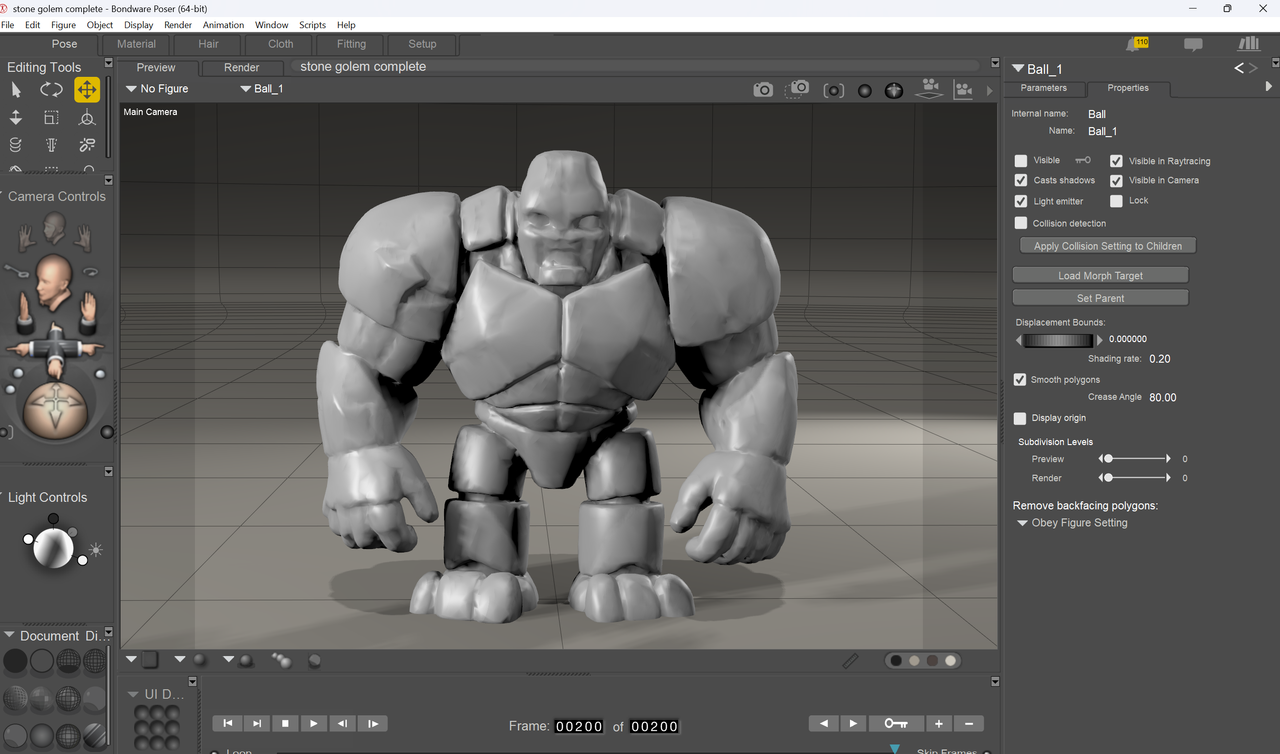The image size is (1280, 754).
Task: Toggle the Light emitter checkbox
Action: coord(1021,201)
